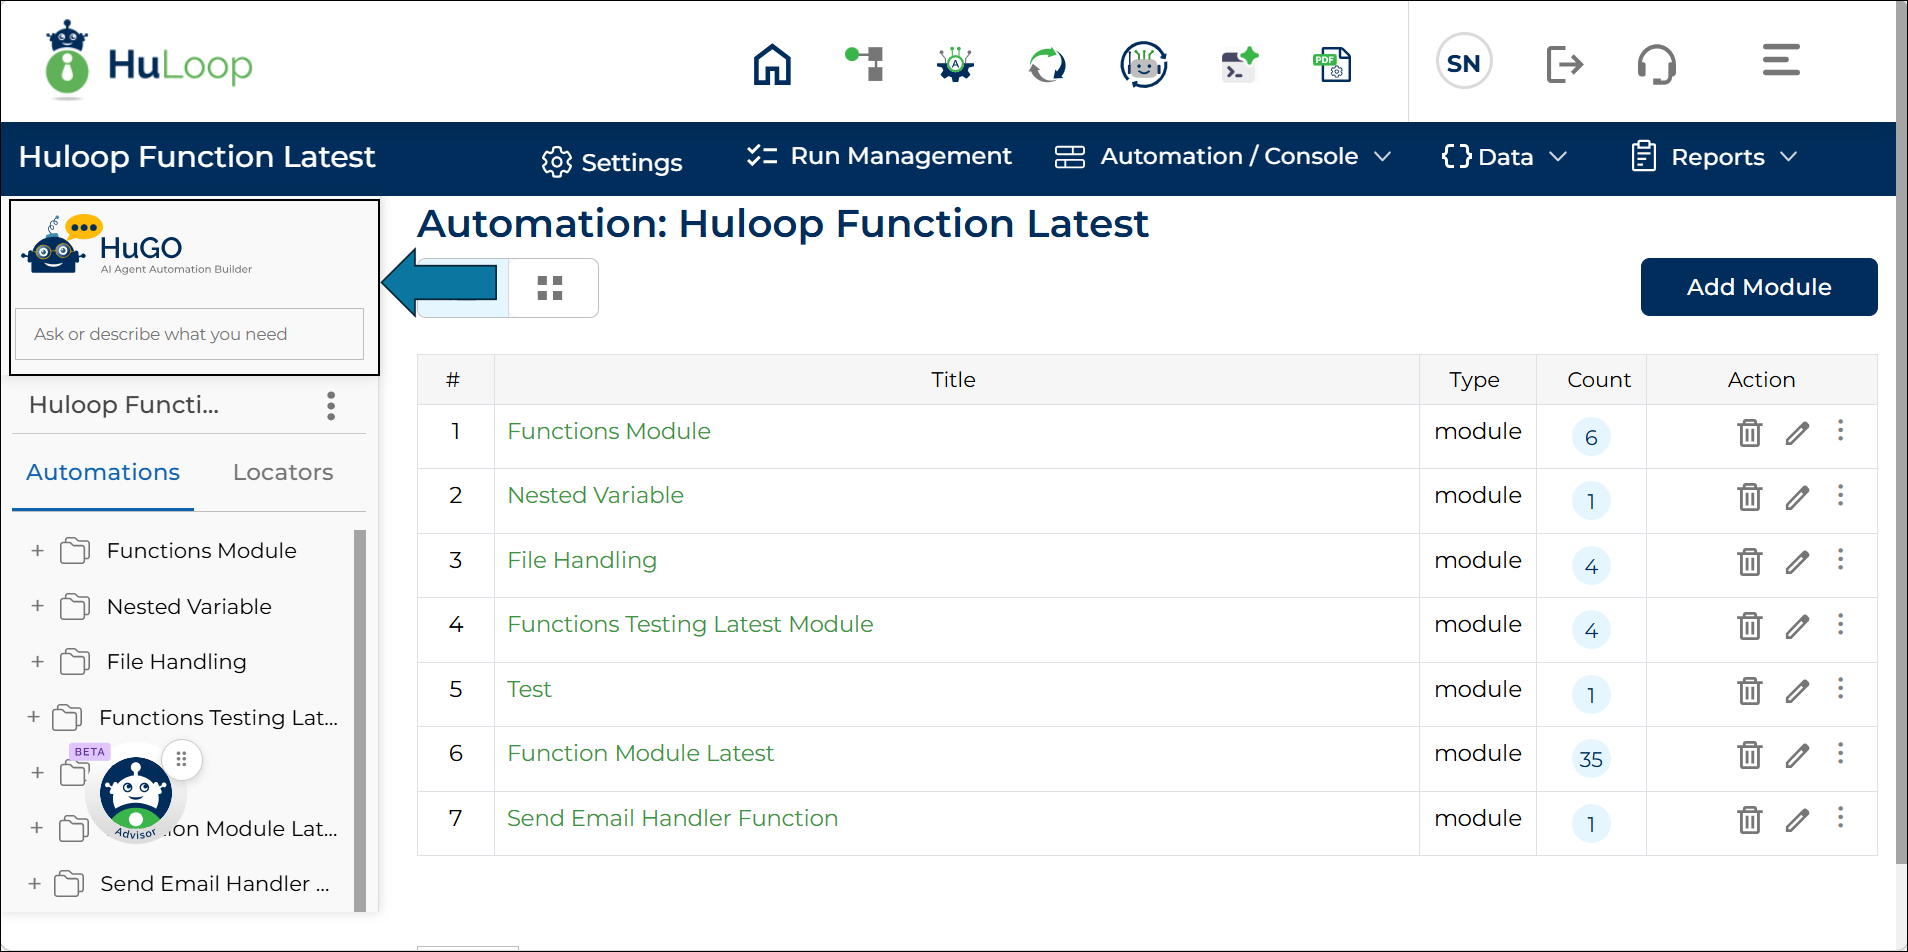The height and width of the screenshot is (952, 1908).
Task: Open the hamburger menu
Action: click(1781, 60)
